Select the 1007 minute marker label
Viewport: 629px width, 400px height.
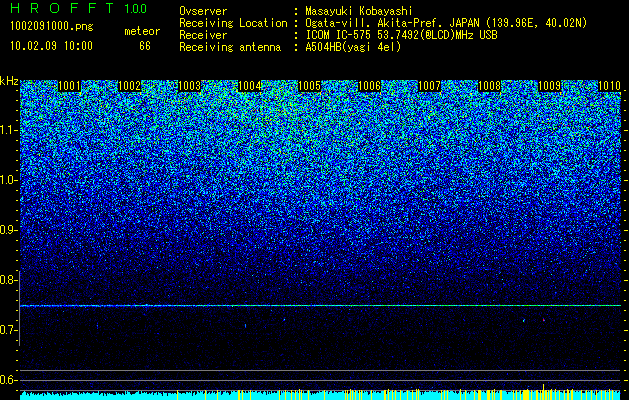430,86
